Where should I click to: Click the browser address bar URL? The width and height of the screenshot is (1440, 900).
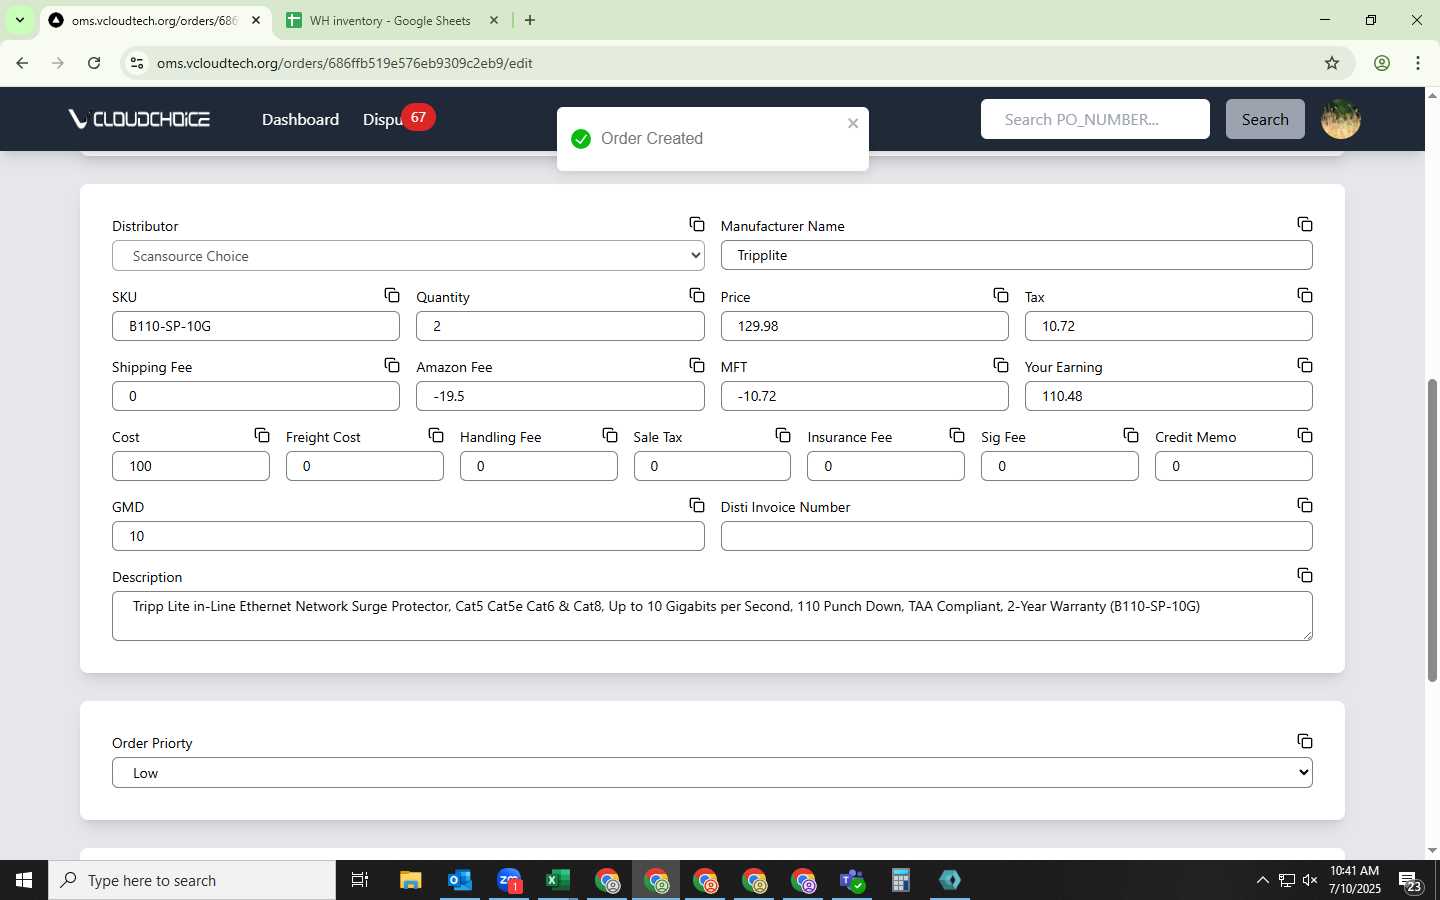coord(344,63)
